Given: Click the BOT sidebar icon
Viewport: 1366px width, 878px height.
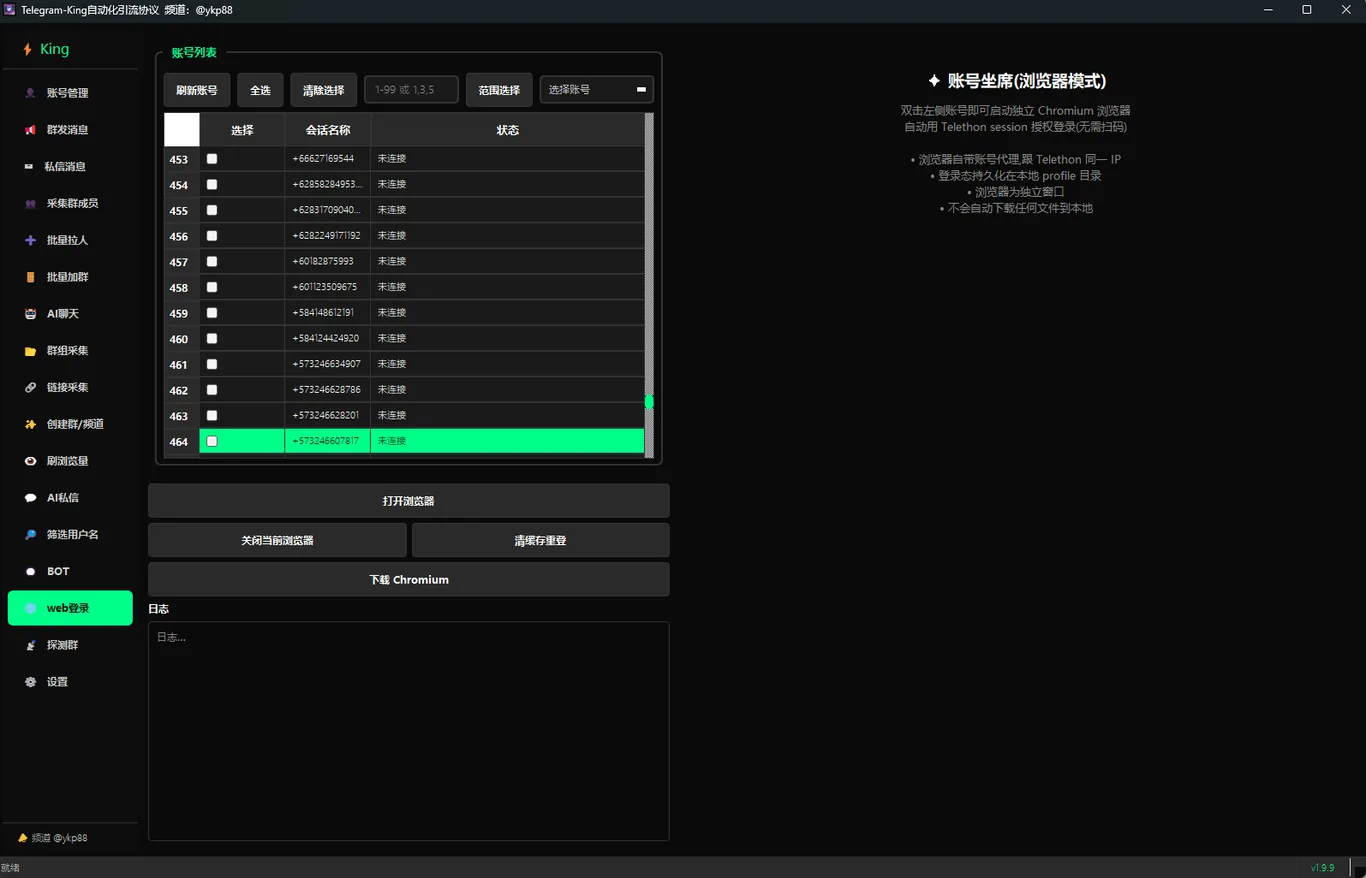Looking at the screenshot, I should click(x=30, y=572).
